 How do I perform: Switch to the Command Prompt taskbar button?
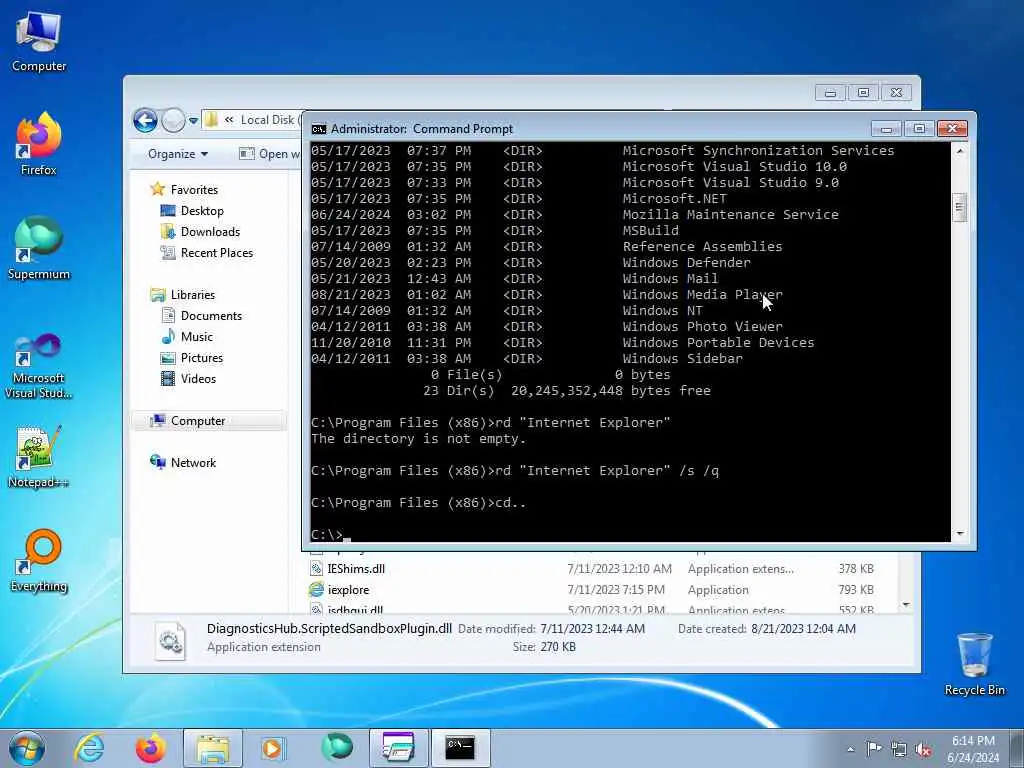click(460, 748)
